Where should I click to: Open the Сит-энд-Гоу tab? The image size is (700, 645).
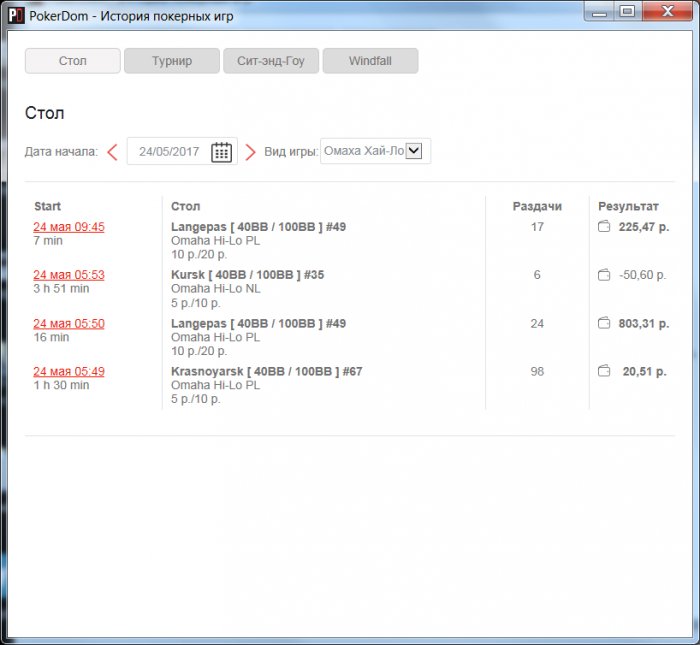coord(271,61)
